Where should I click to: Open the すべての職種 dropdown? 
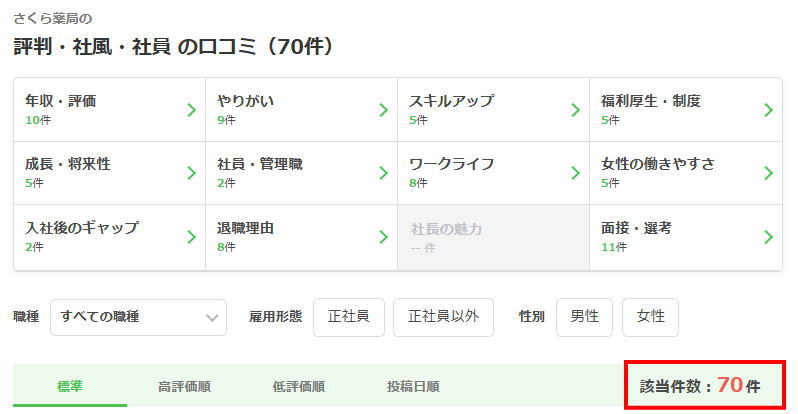coord(138,317)
